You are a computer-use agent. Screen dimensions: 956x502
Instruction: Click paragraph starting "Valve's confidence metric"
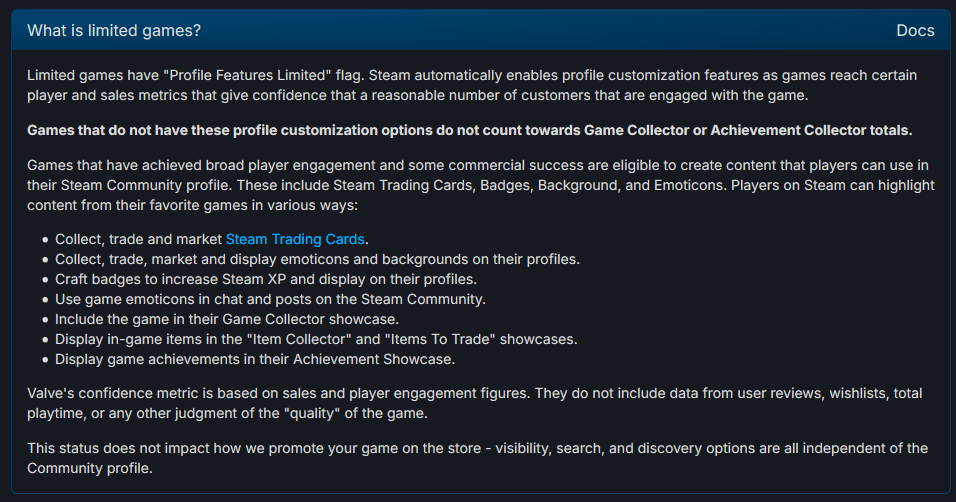point(474,403)
